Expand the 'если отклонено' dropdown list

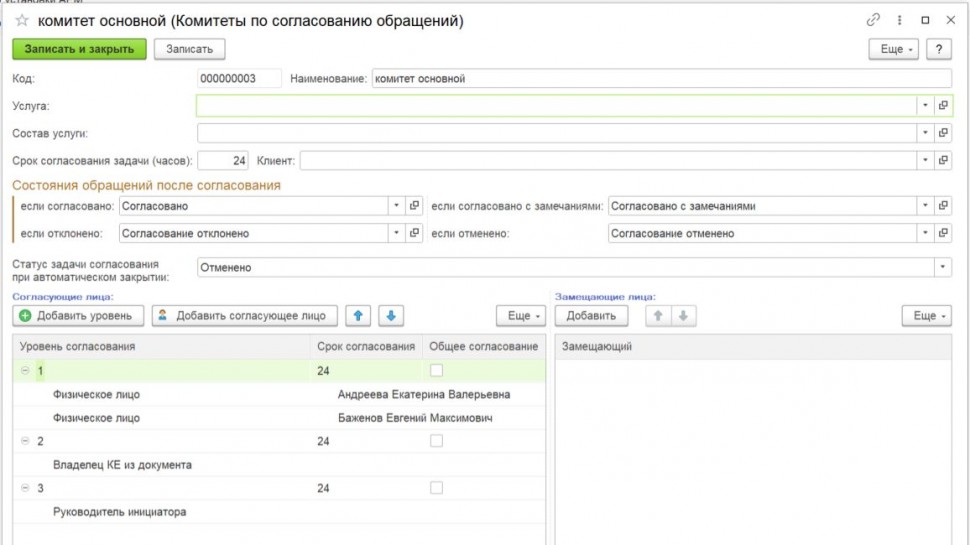396,233
